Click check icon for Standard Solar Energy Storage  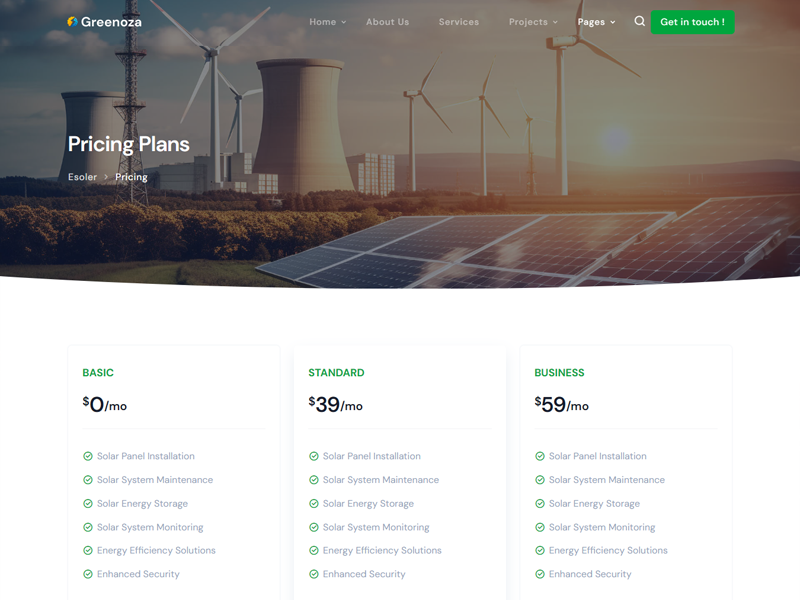(x=314, y=504)
